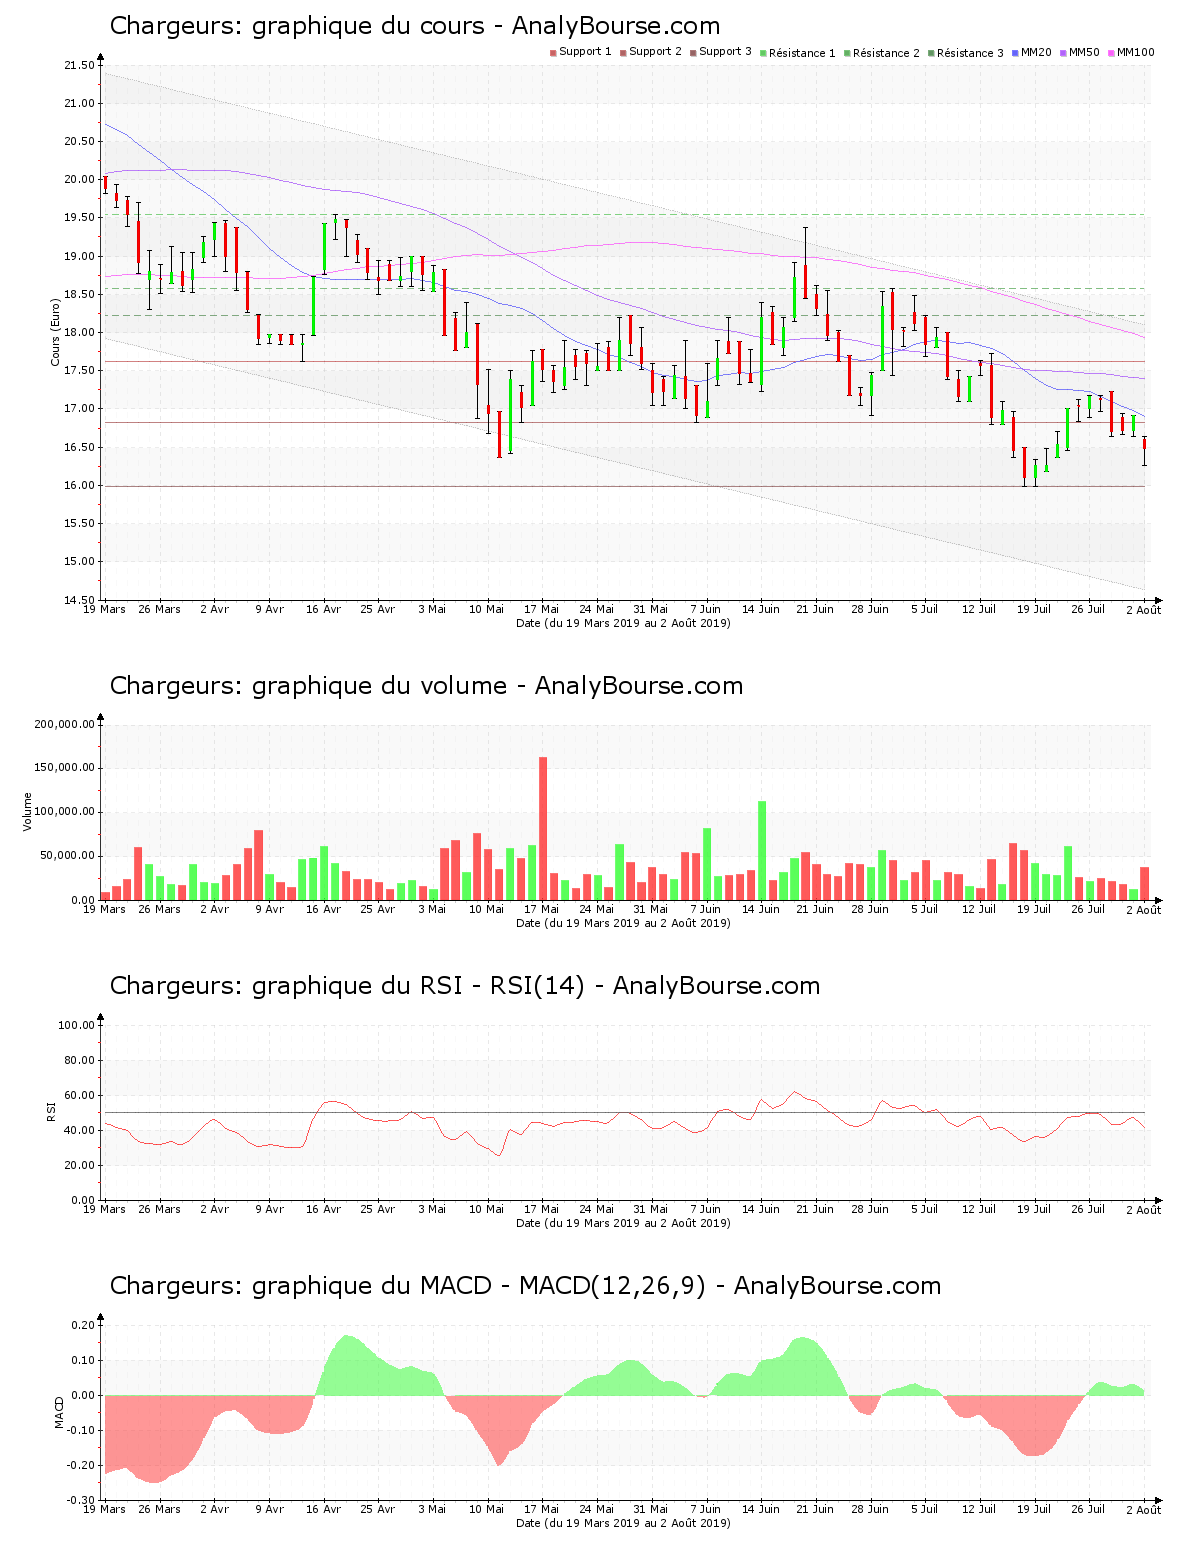
Task: Click the MM20 legend entry
Action: coord(1032,52)
